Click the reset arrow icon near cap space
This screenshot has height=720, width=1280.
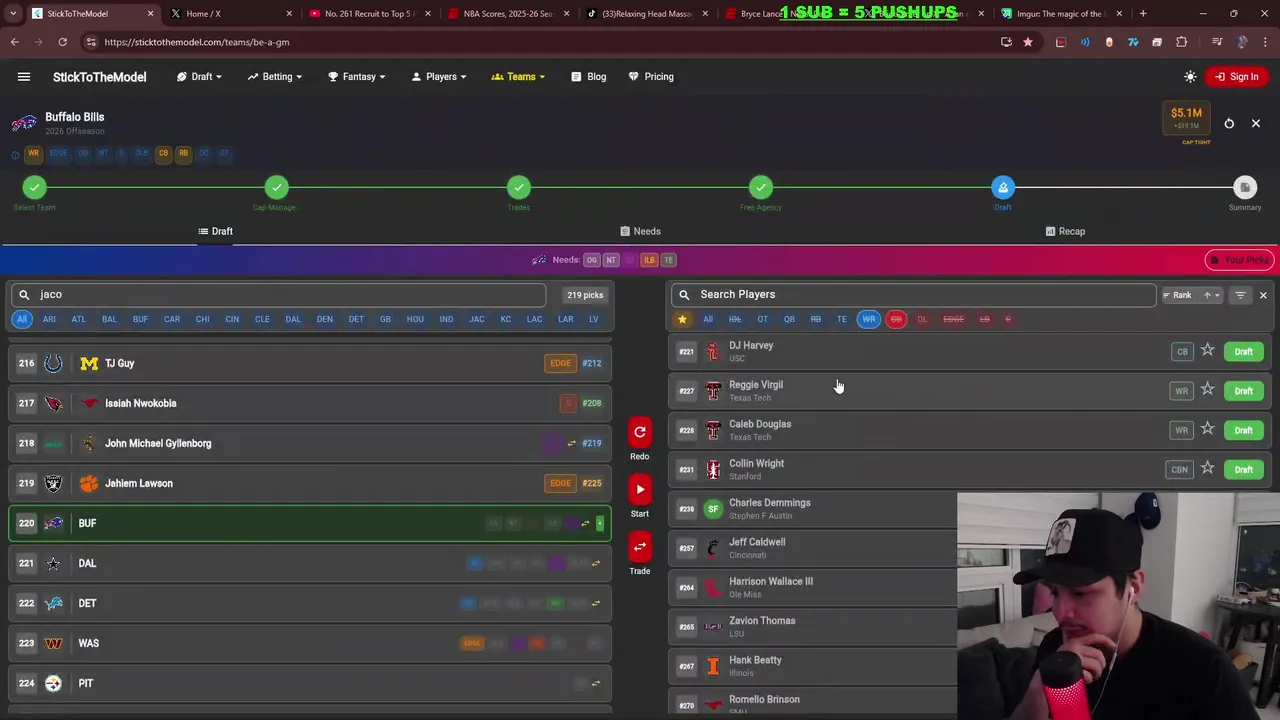[x=1229, y=124]
